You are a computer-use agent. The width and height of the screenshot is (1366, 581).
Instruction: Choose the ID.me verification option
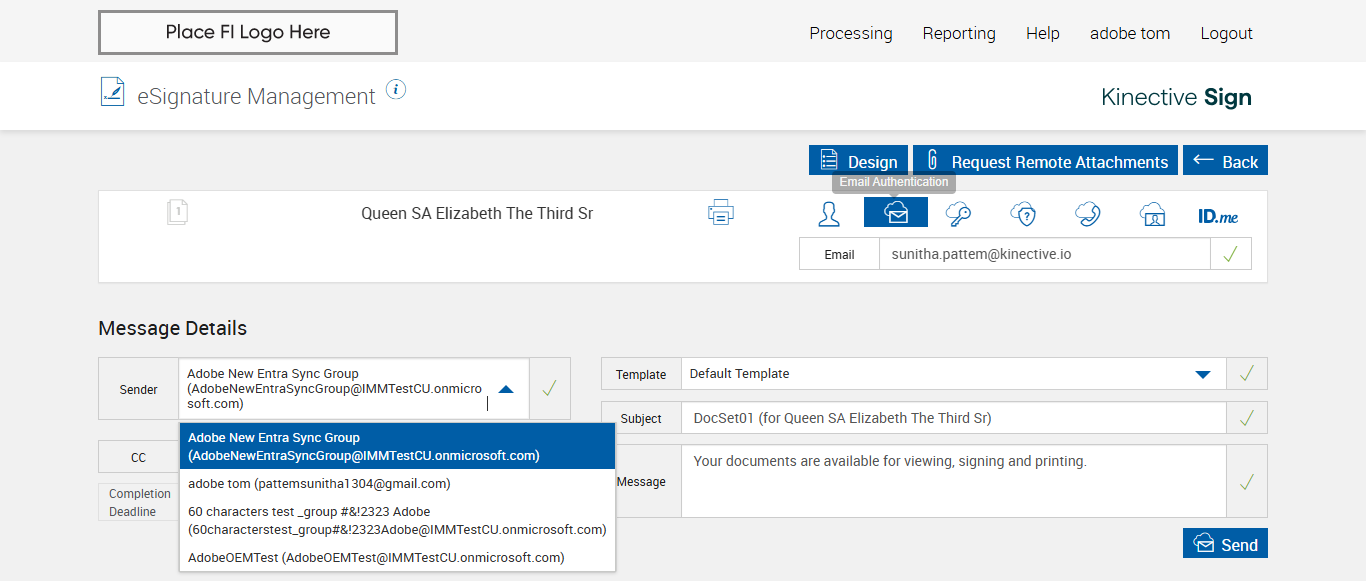click(1218, 215)
